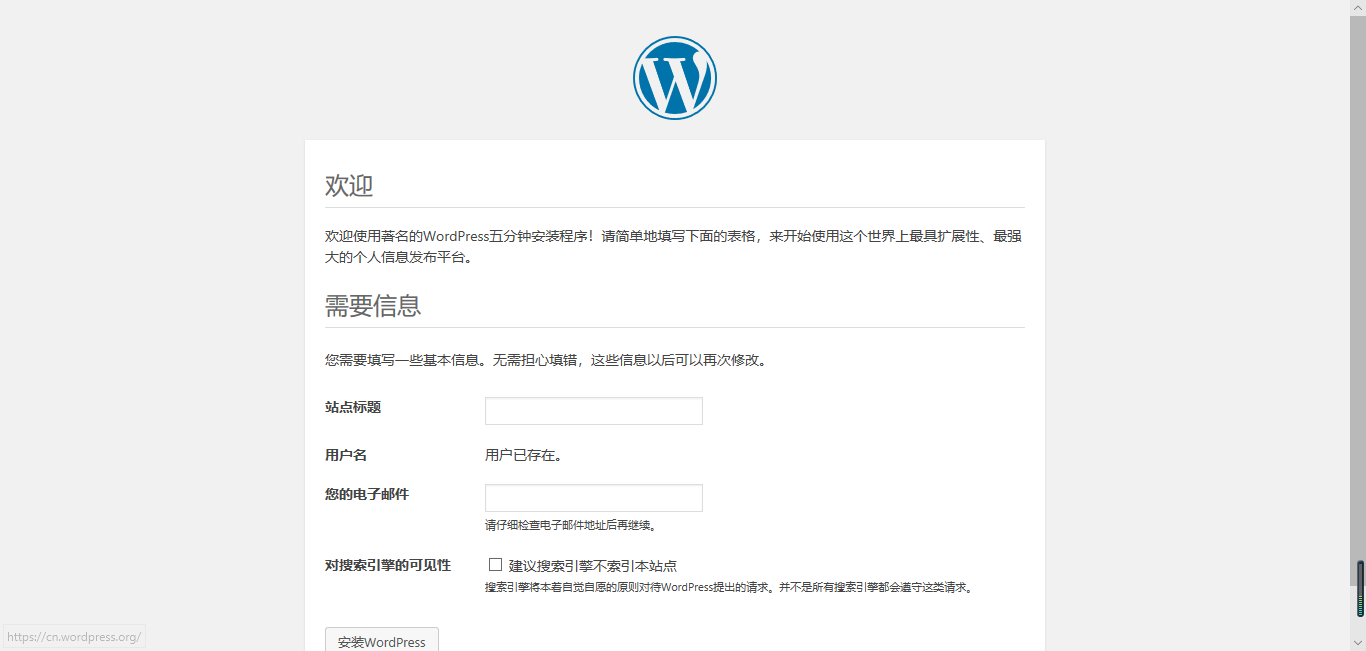Image resolution: width=1366 pixels, height=651 pixels.
Task: Click the 欢迎 heading
Action: click(349, 186)
